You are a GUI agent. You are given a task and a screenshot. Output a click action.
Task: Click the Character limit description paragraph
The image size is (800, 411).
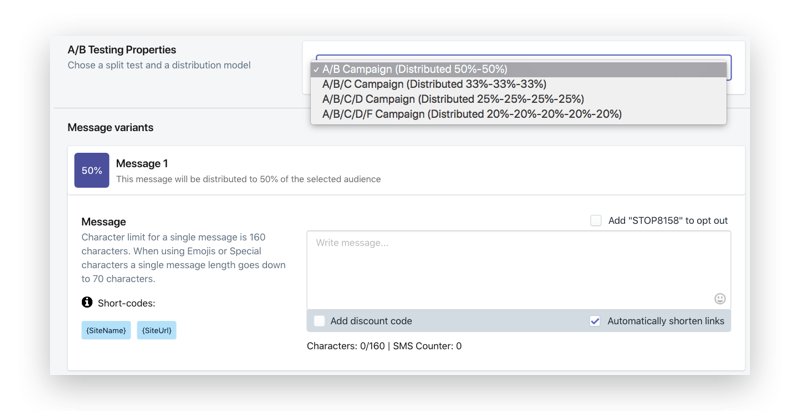184,258
